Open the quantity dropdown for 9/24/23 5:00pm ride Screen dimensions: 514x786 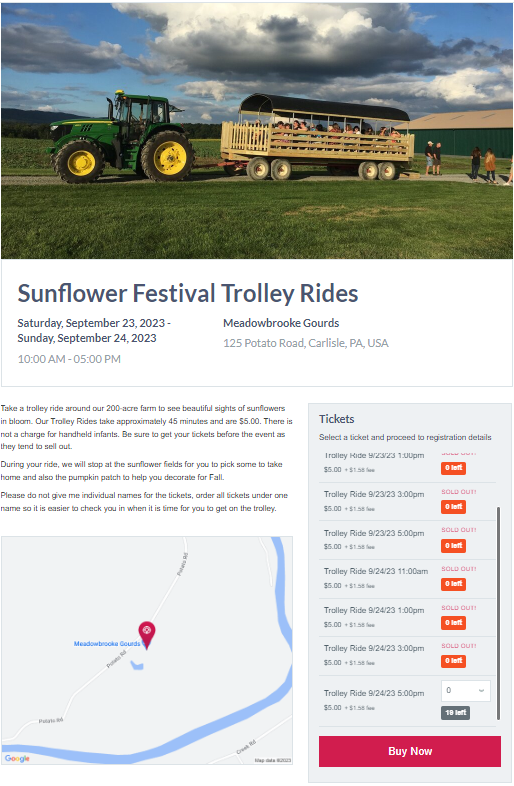(465, 691)
